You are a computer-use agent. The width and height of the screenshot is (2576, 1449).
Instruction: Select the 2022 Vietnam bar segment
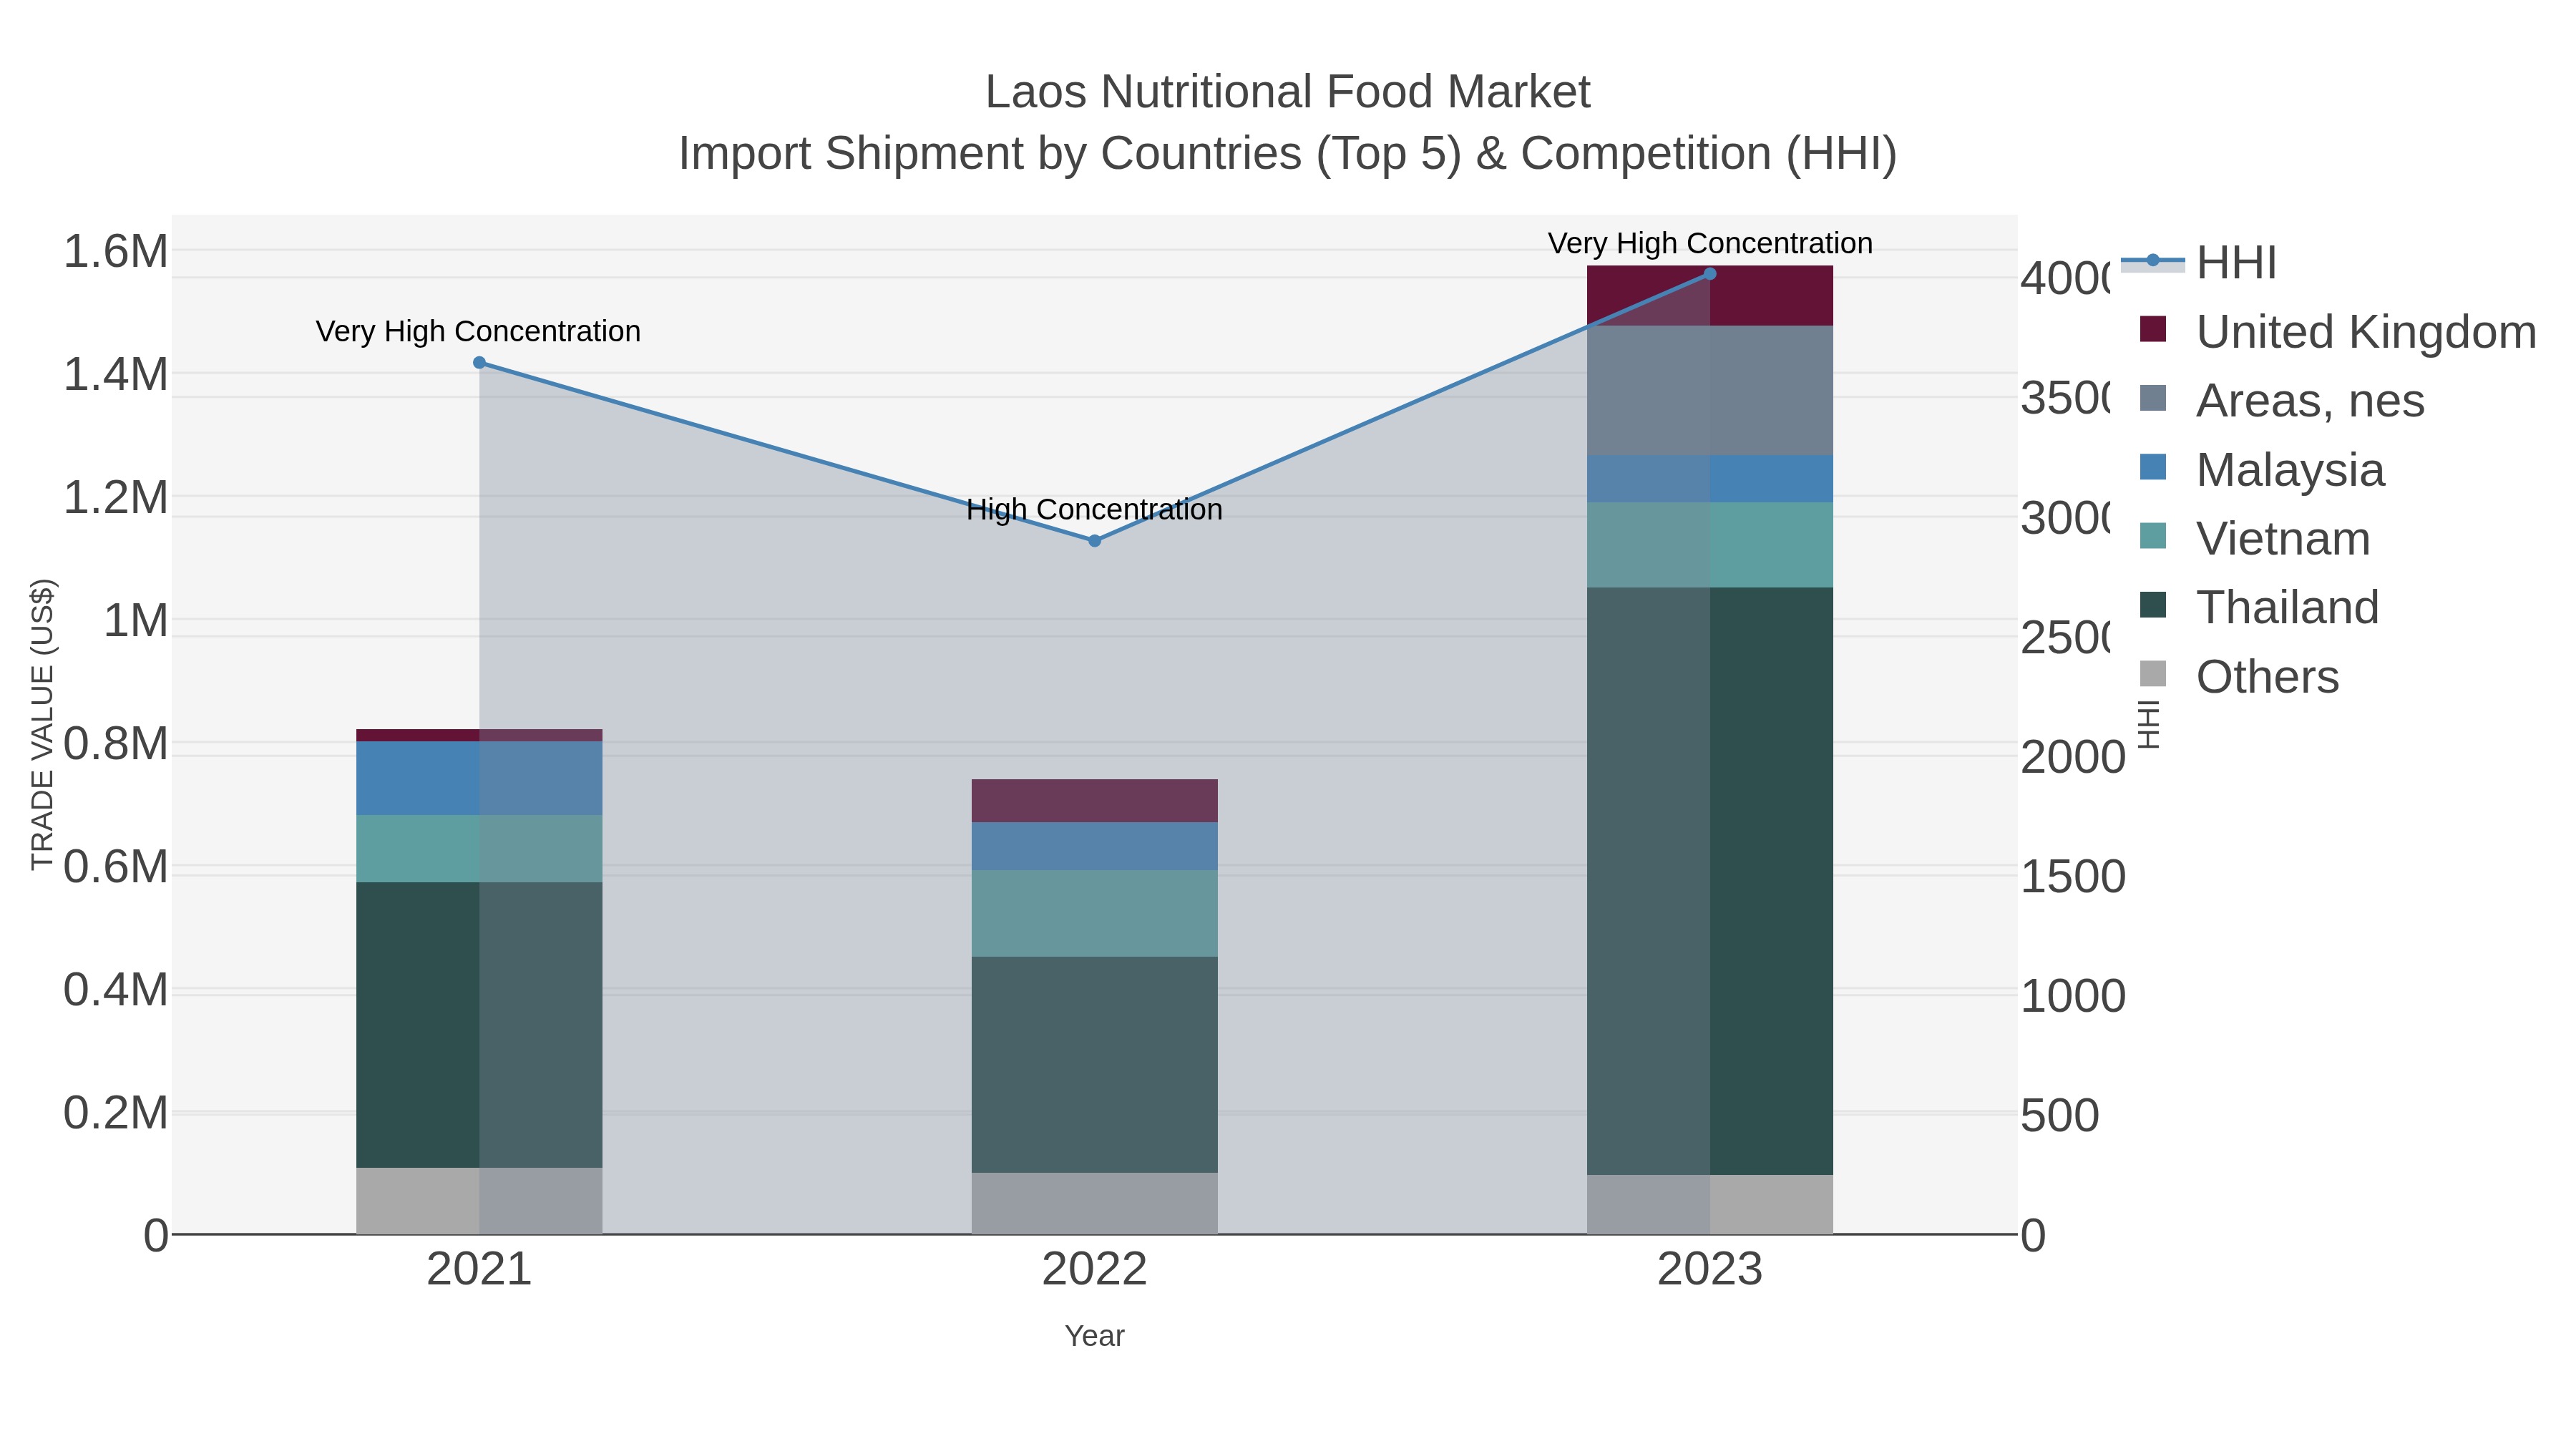[x=1094, y=913]
